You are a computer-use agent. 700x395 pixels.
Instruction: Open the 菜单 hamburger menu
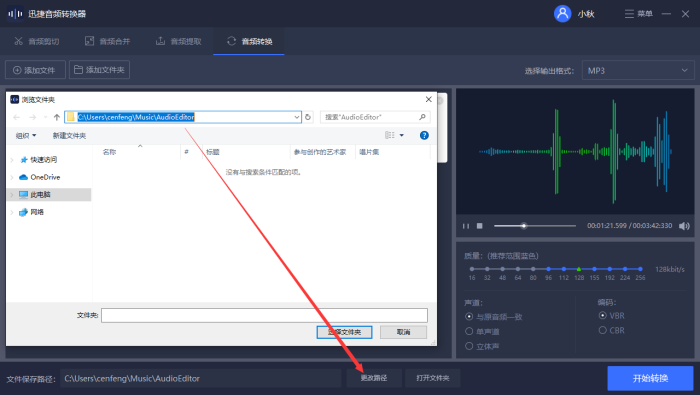[638, 14]
